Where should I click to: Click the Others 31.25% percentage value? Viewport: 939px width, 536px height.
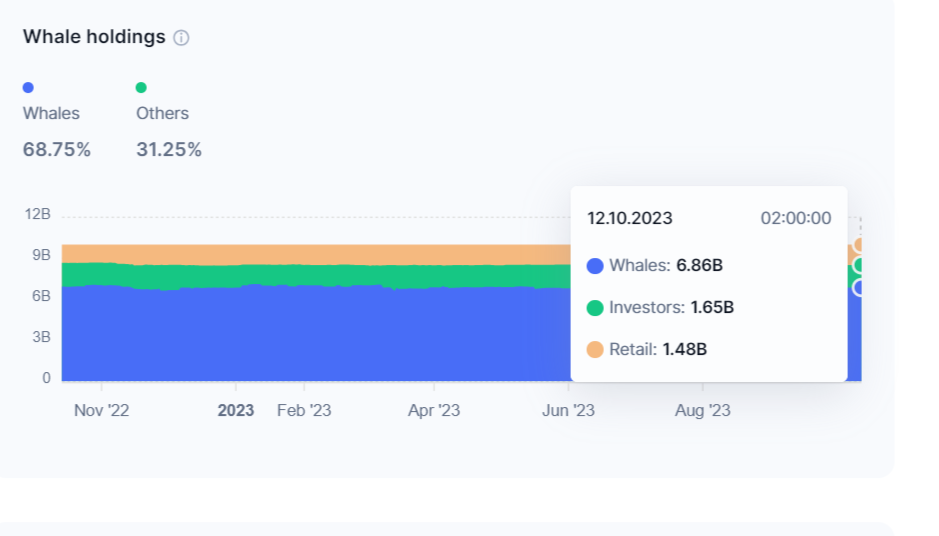pos(169,149)
